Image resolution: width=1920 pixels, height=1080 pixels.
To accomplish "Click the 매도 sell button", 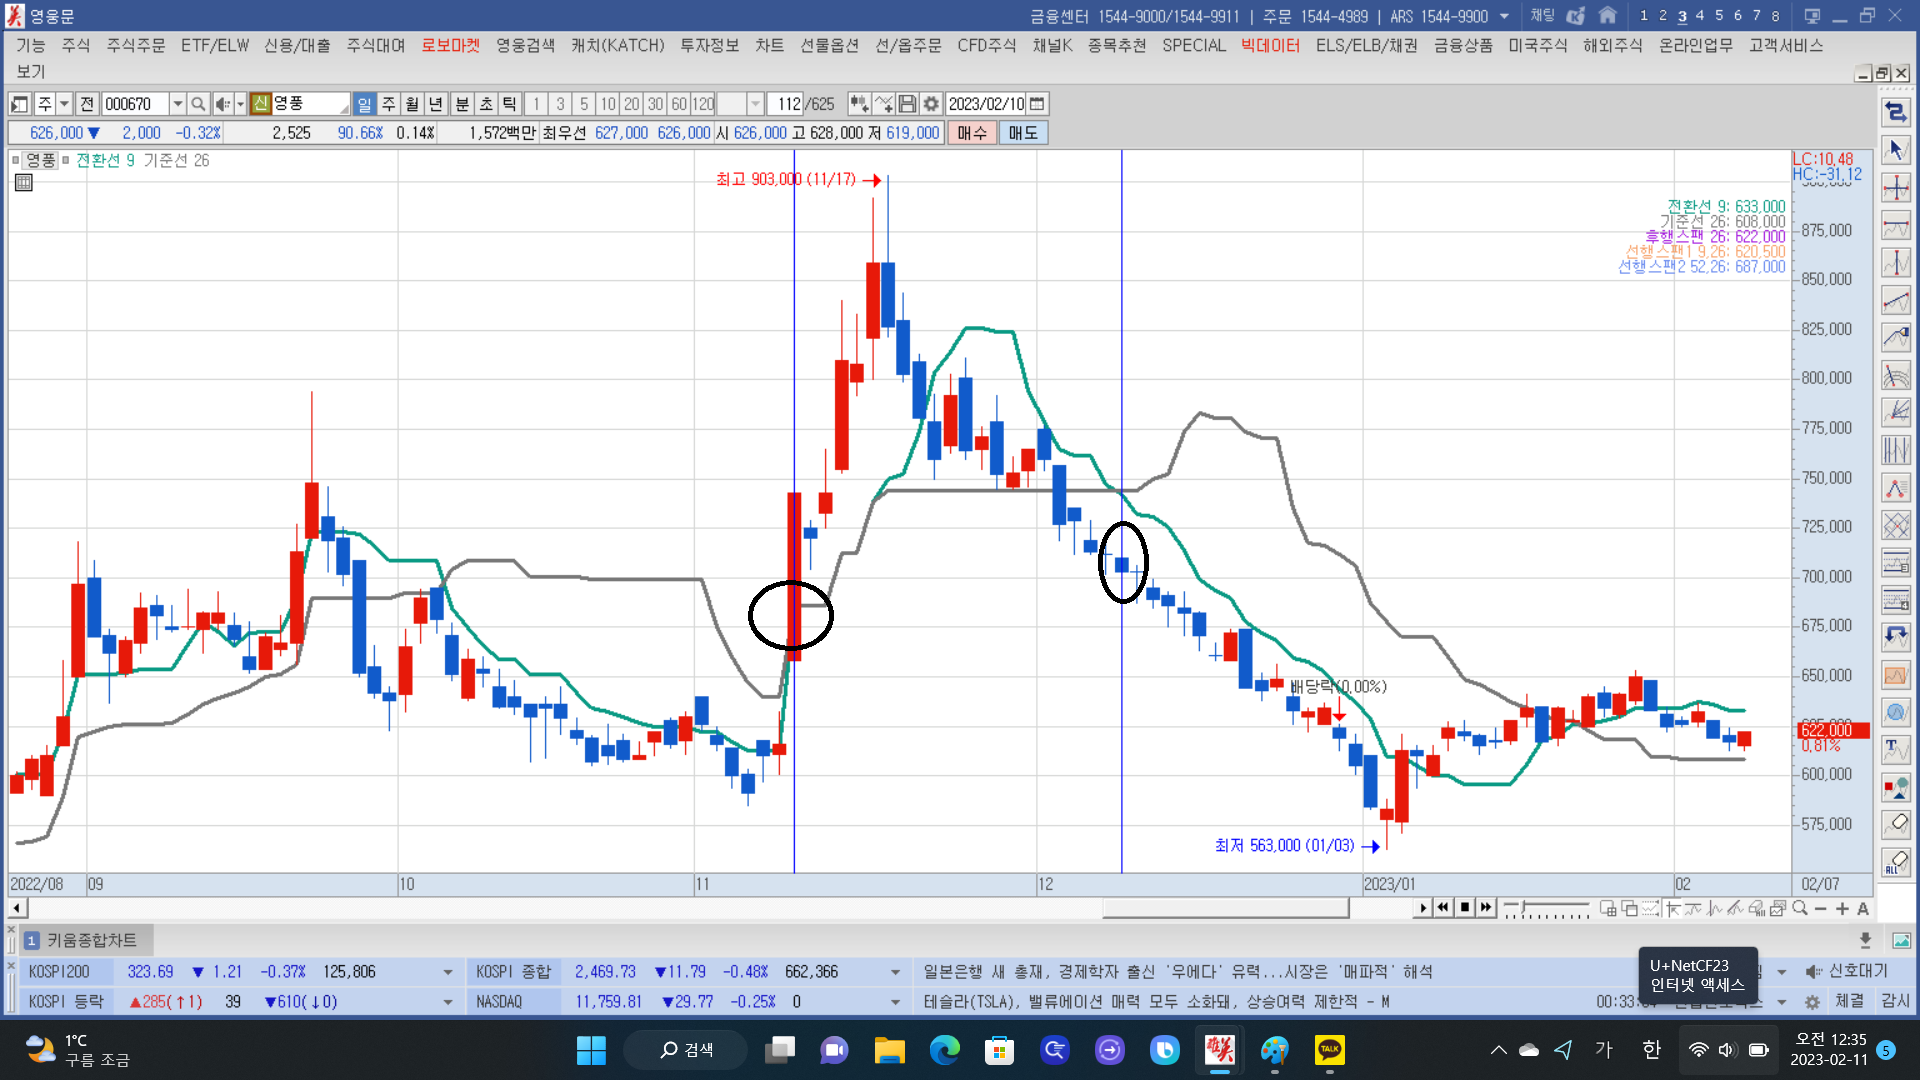I will click(1022, 133).
